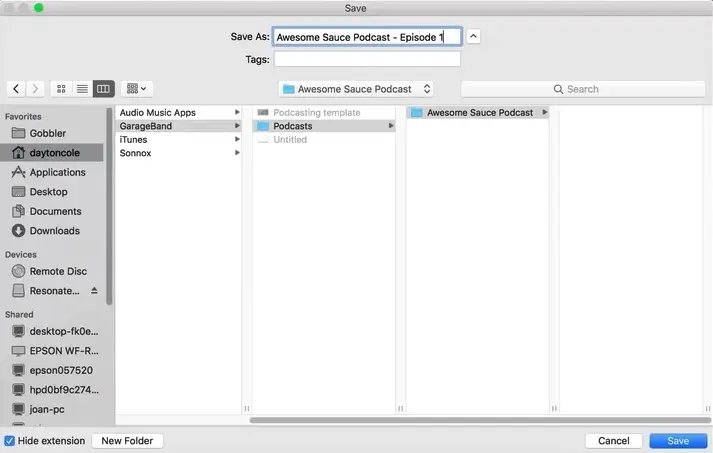Switch to list view mode
The width and height of the screenshot is (713, 453).
[82, 89]
